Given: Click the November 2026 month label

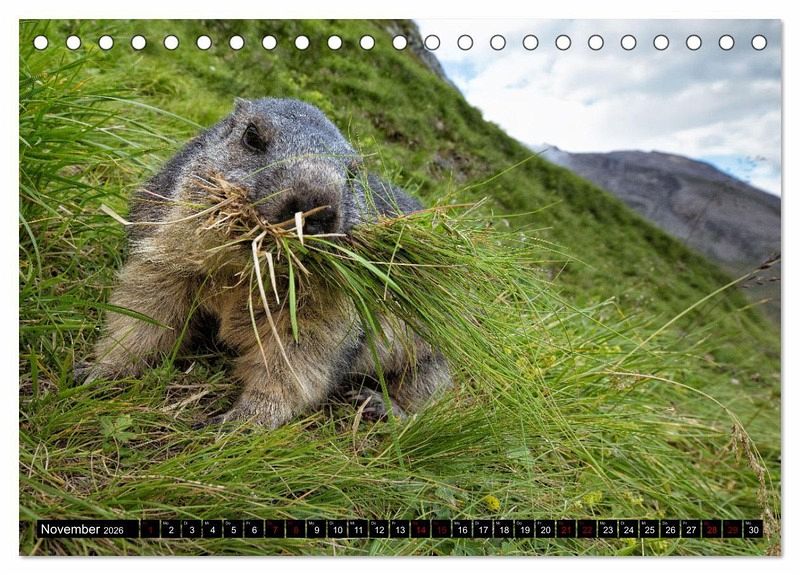Looking at the screenshot, I should coord(82,529).
